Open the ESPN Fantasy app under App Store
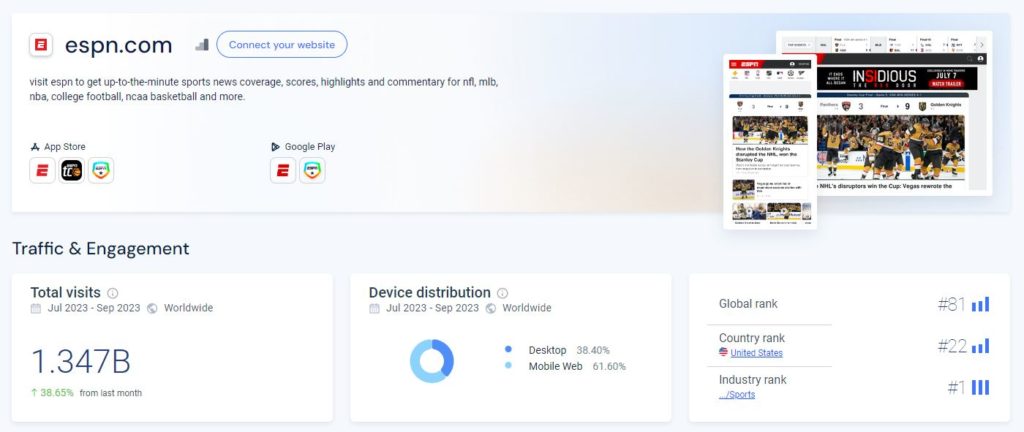 (101, 170)
